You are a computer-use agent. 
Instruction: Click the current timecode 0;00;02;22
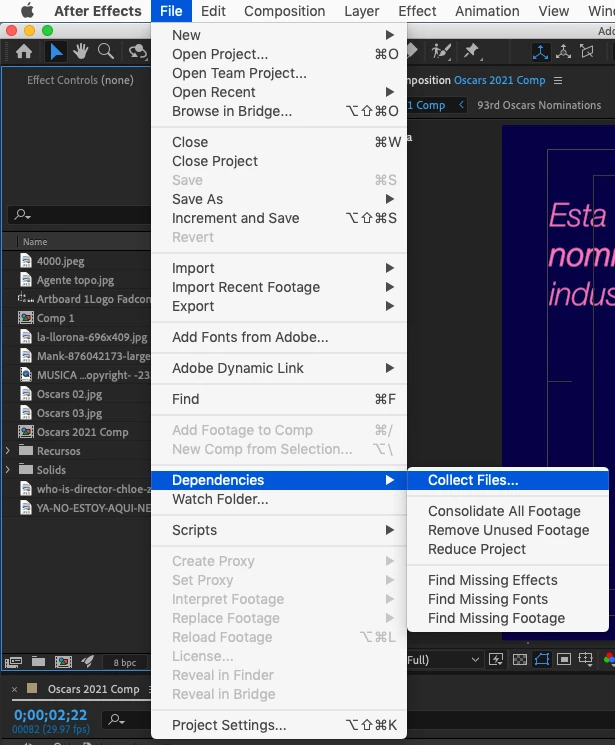coord(50,715)
